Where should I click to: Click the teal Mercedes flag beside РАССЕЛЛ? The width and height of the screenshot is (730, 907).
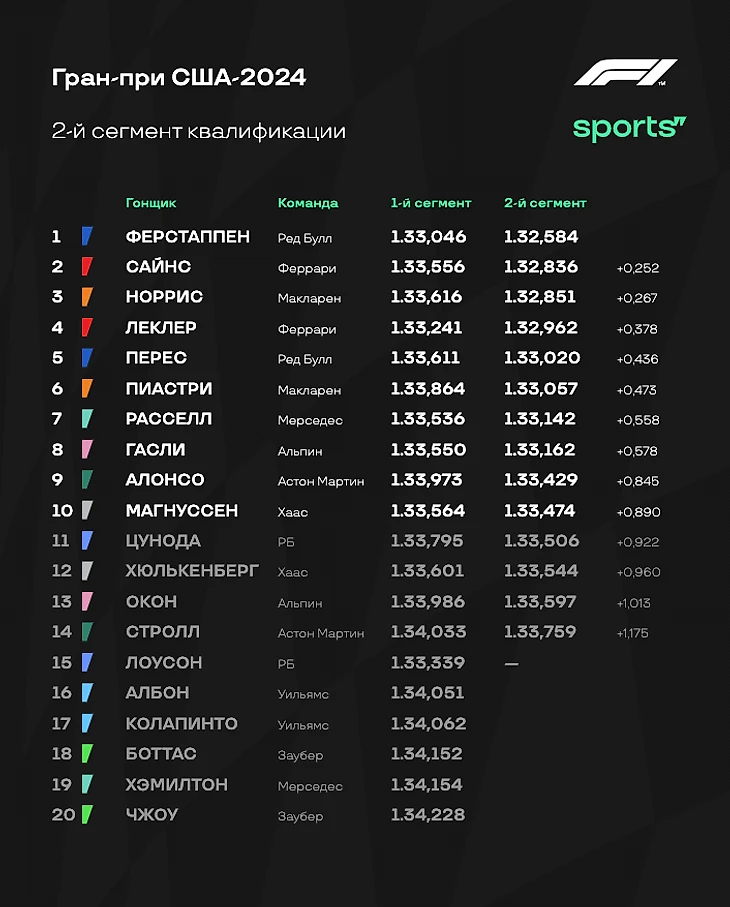[87, 419]
